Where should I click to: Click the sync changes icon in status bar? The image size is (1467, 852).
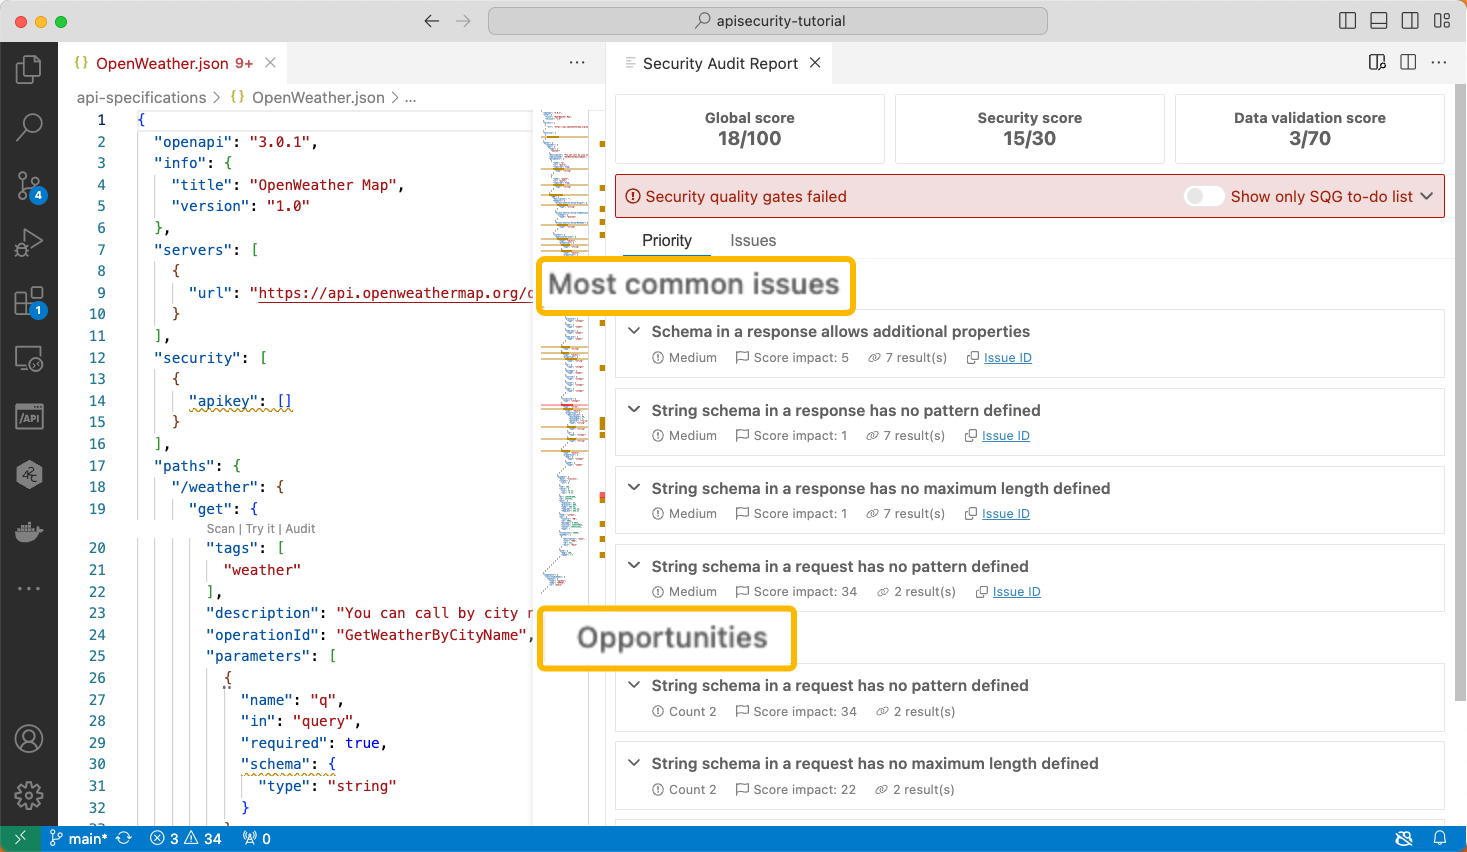pos(124,839)
